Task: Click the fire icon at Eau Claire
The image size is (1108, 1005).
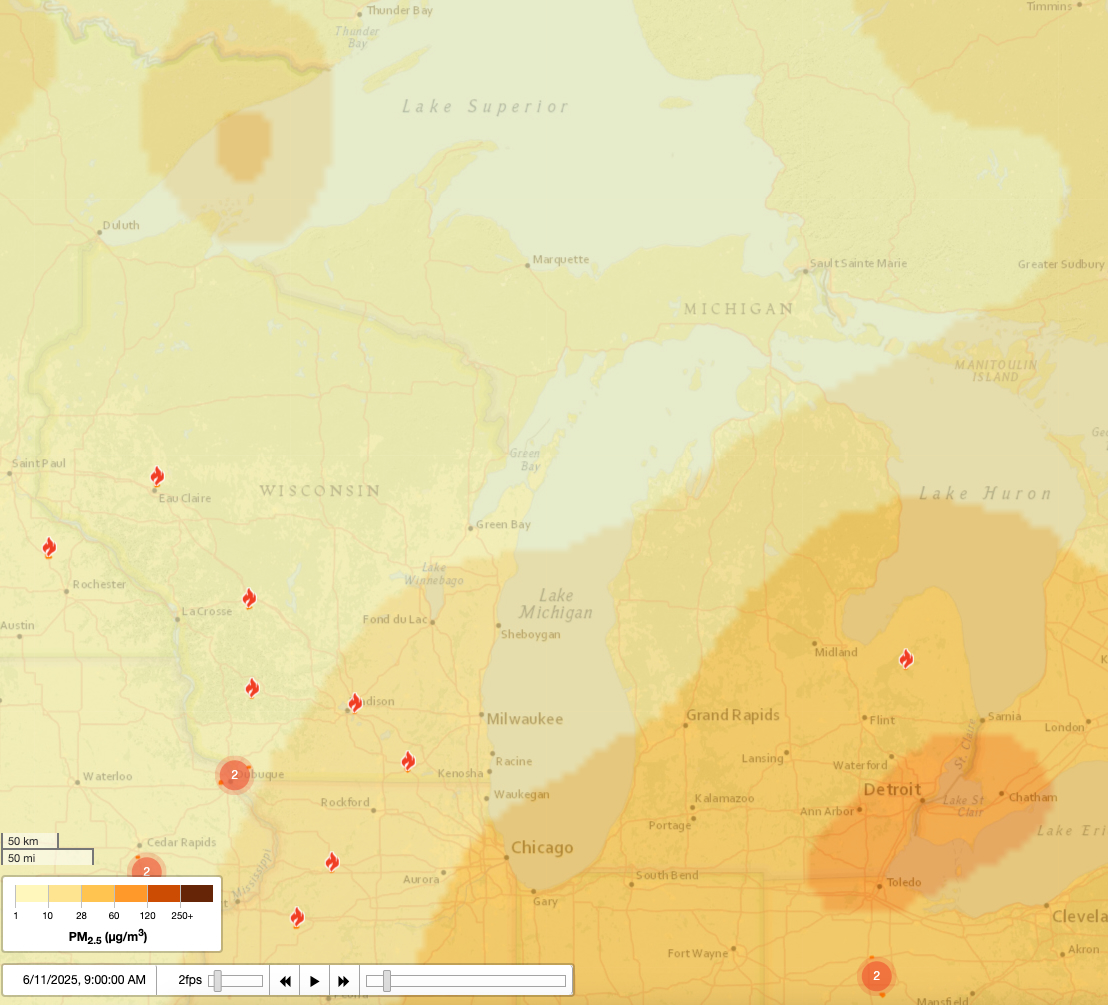Action: tap(157, 476)
